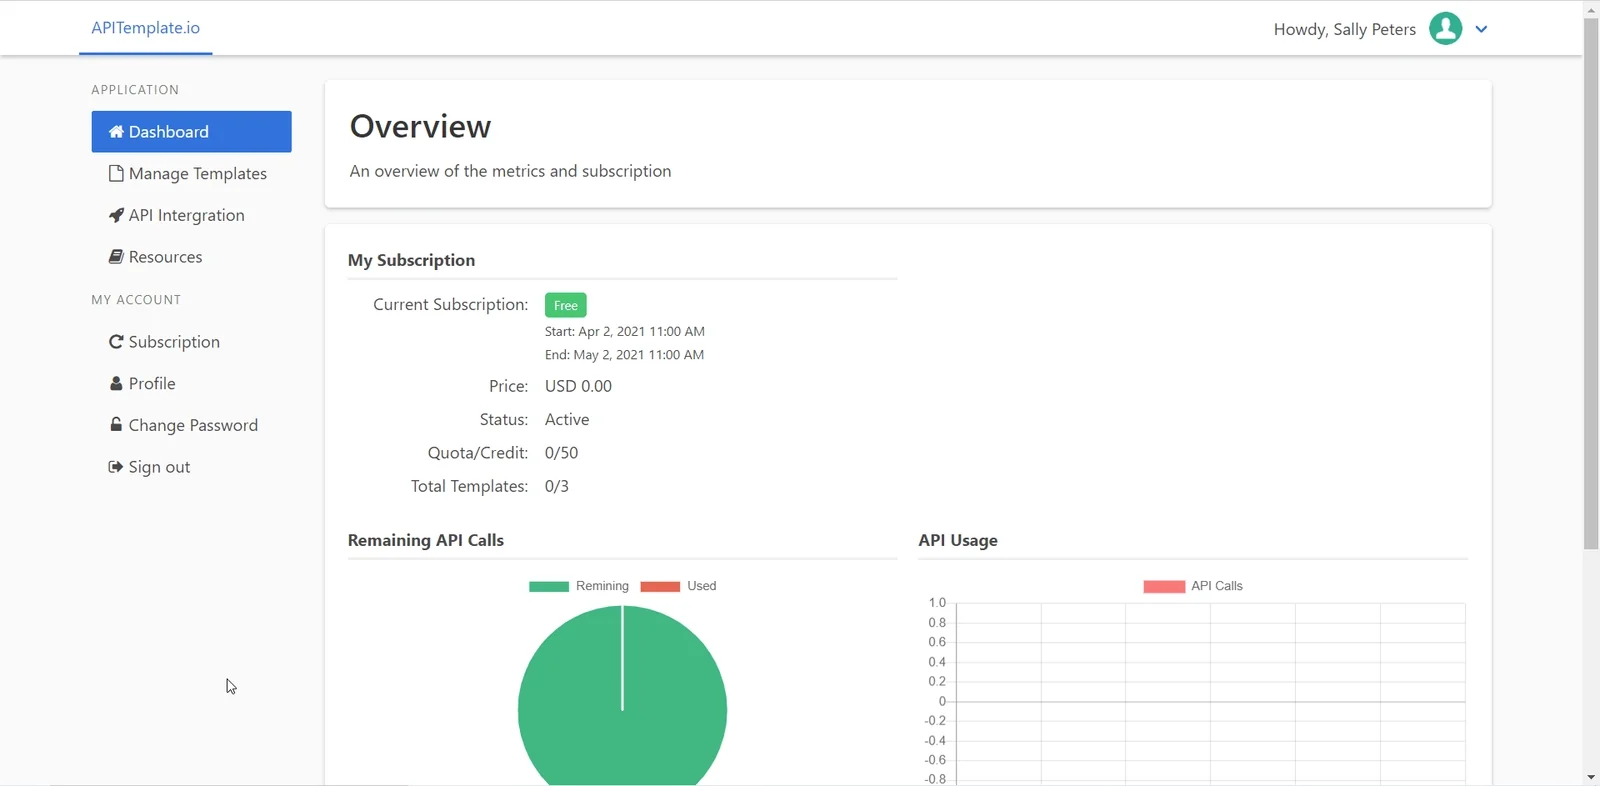The image size is (1600, 786).
Task: Toggle the Remining legend color swatch
Action: coord(549,586)
